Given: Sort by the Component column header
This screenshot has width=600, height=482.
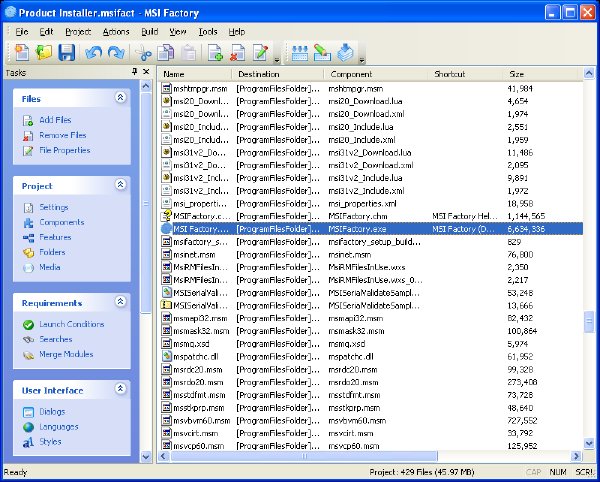Looking at the screenshot, I should [375, 74].
